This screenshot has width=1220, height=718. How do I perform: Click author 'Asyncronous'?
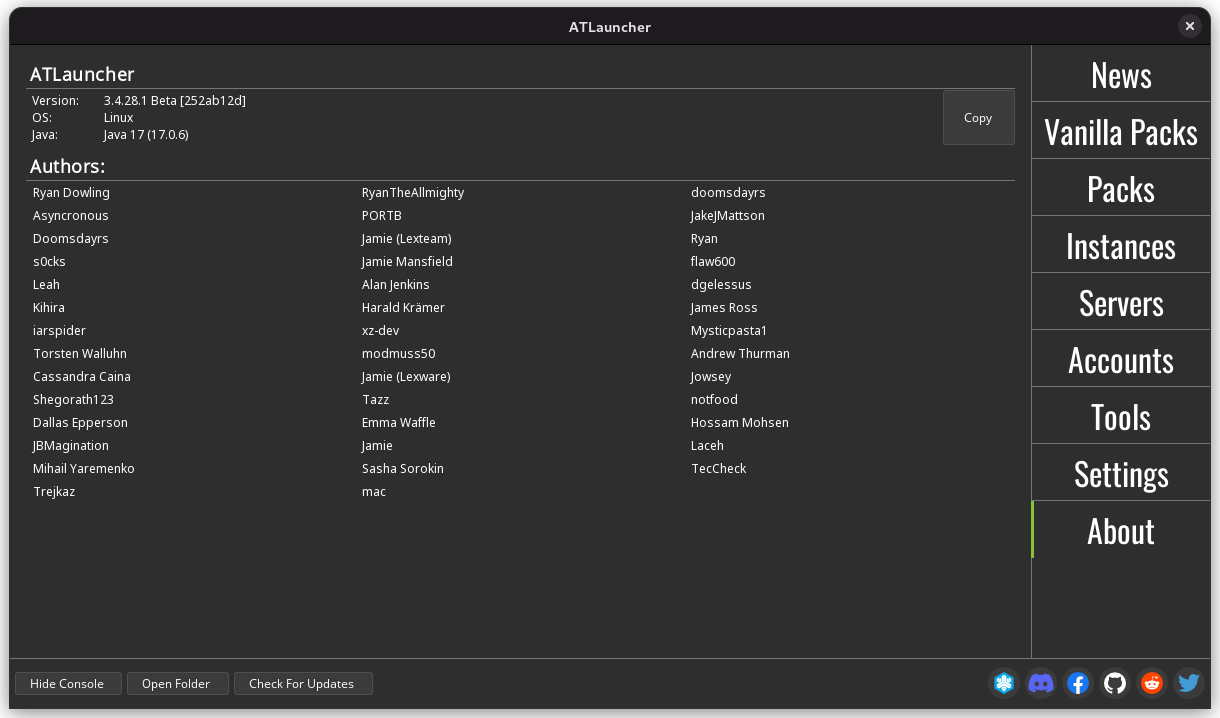[71, 216]
